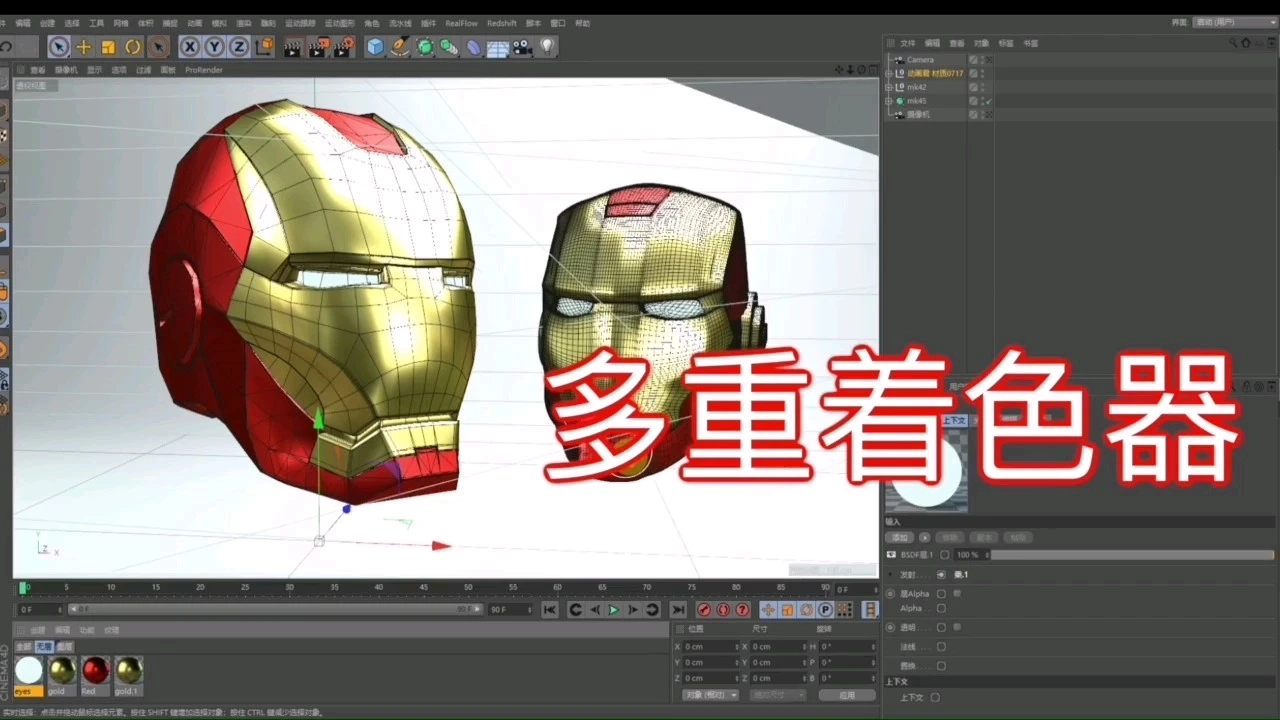Image resolution: width=1280 pixels, height=720 pixels.
Task: Adjust the BSDF 100% strength slider
Action: (x=1132, y=555)
